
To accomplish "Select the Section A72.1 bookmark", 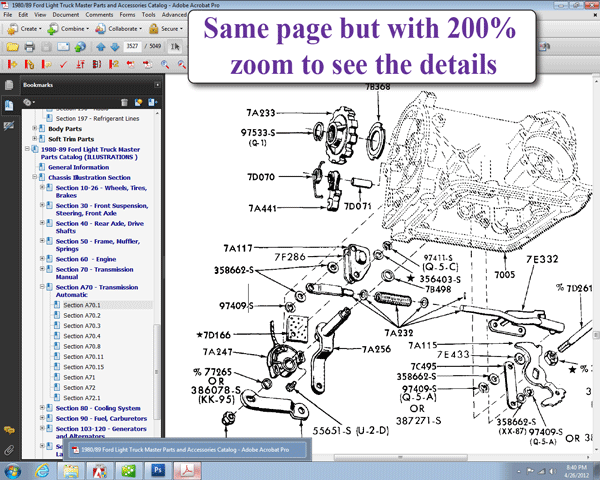I will [x=82, y=398].
